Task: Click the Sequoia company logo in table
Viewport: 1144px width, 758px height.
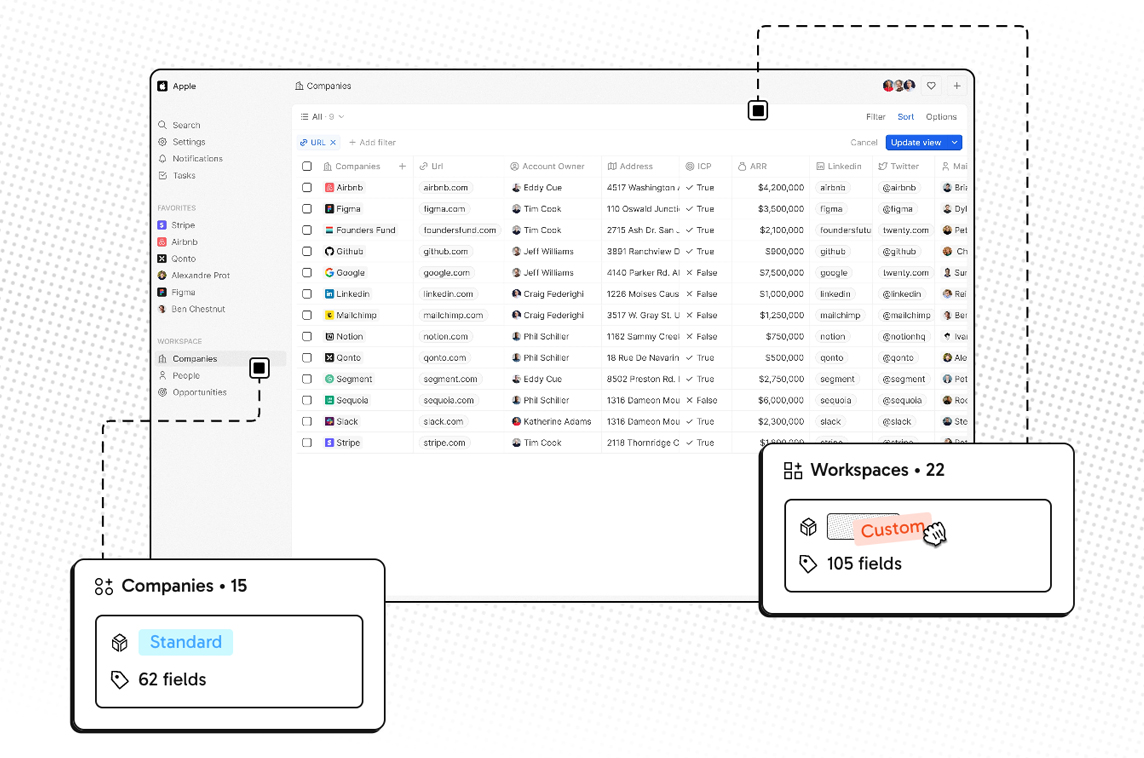Action: click(x=329, y=401)
